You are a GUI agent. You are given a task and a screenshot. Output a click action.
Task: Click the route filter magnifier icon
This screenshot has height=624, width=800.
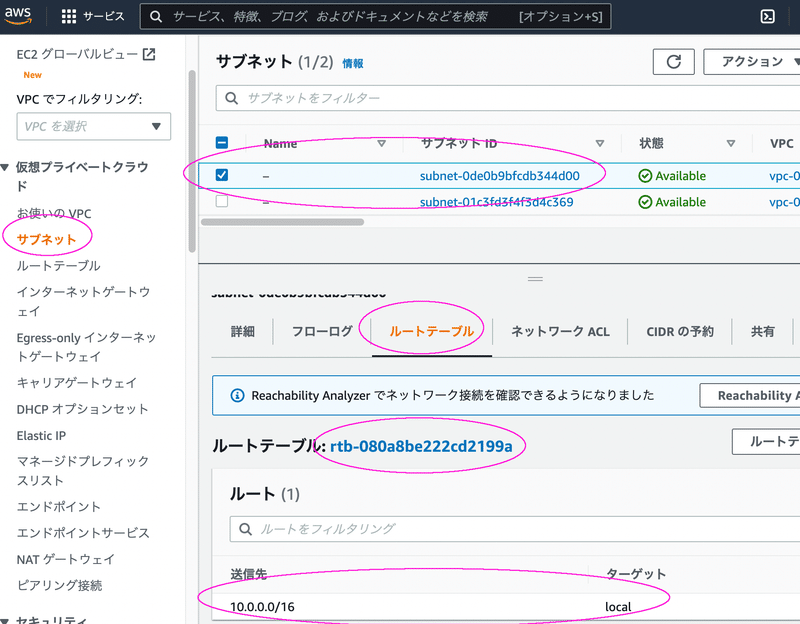click(245, 529)
